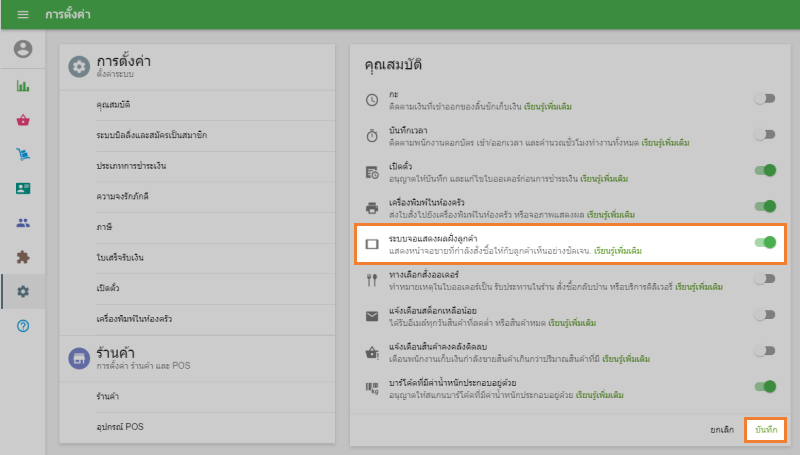The width and height of the screenshot is (800, 455).
Task: Open the employees ID card icon
Action: click(23, 188)
